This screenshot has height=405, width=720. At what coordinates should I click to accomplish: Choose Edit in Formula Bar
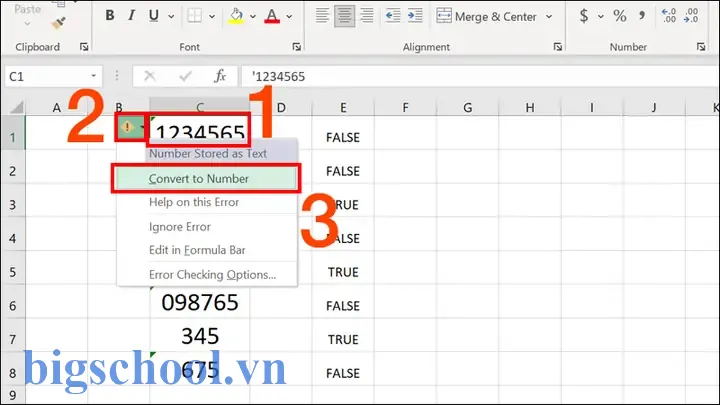(x=206, y=250)
